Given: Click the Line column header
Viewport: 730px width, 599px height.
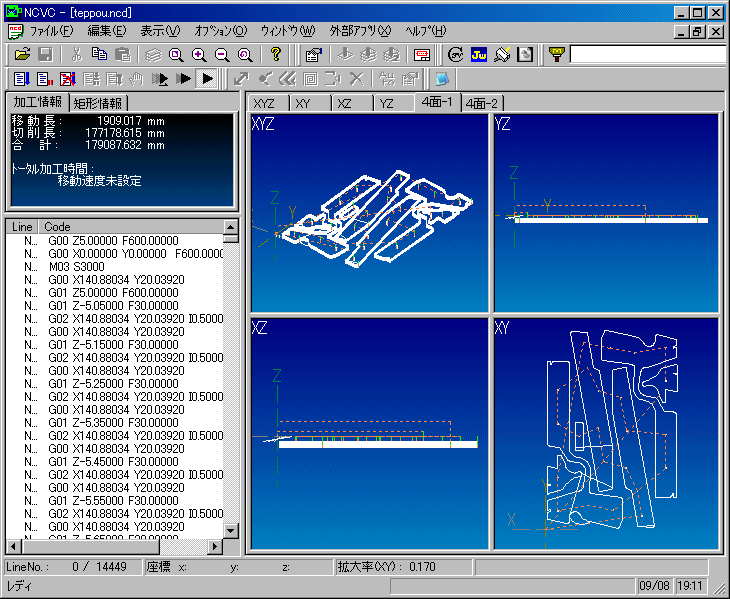Looking at the screenshot, I should pos(22,227).
